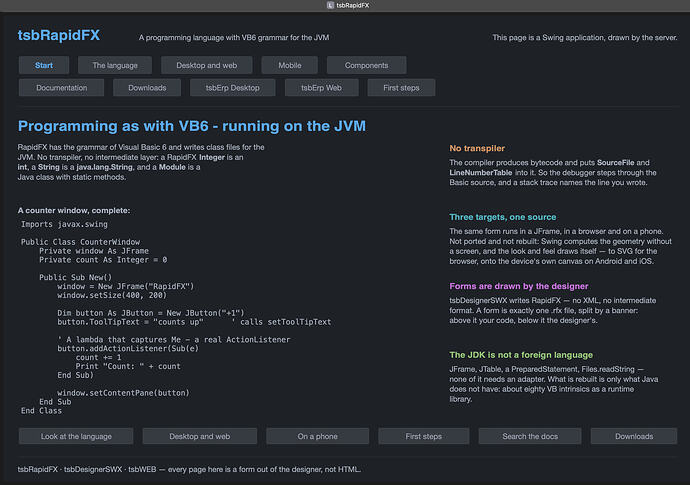This screenshot has width=690, height=485.
Task: Open the Desktop and web tab
Action: click(x=206, y=65)
